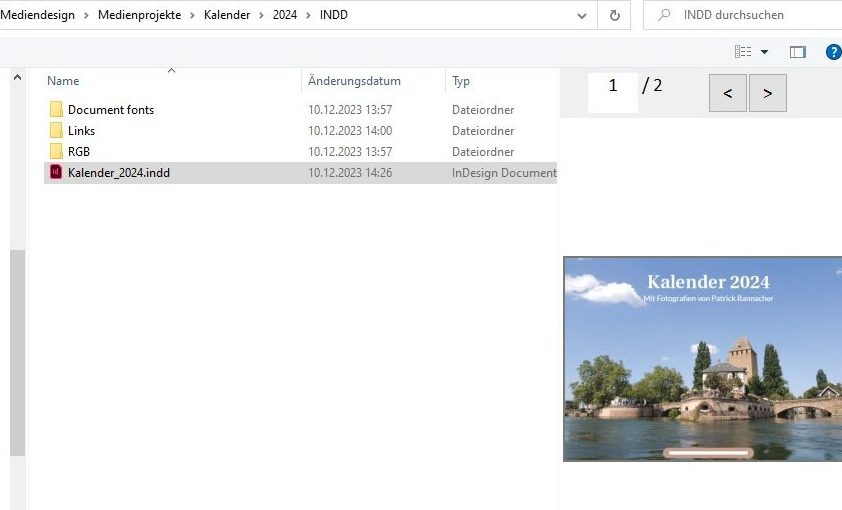Toggle the preview pane icon

[x=797, y=52]
